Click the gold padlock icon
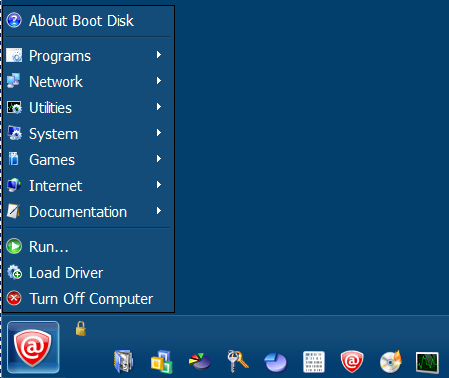The image size is (449, 378). coord(81,328)
